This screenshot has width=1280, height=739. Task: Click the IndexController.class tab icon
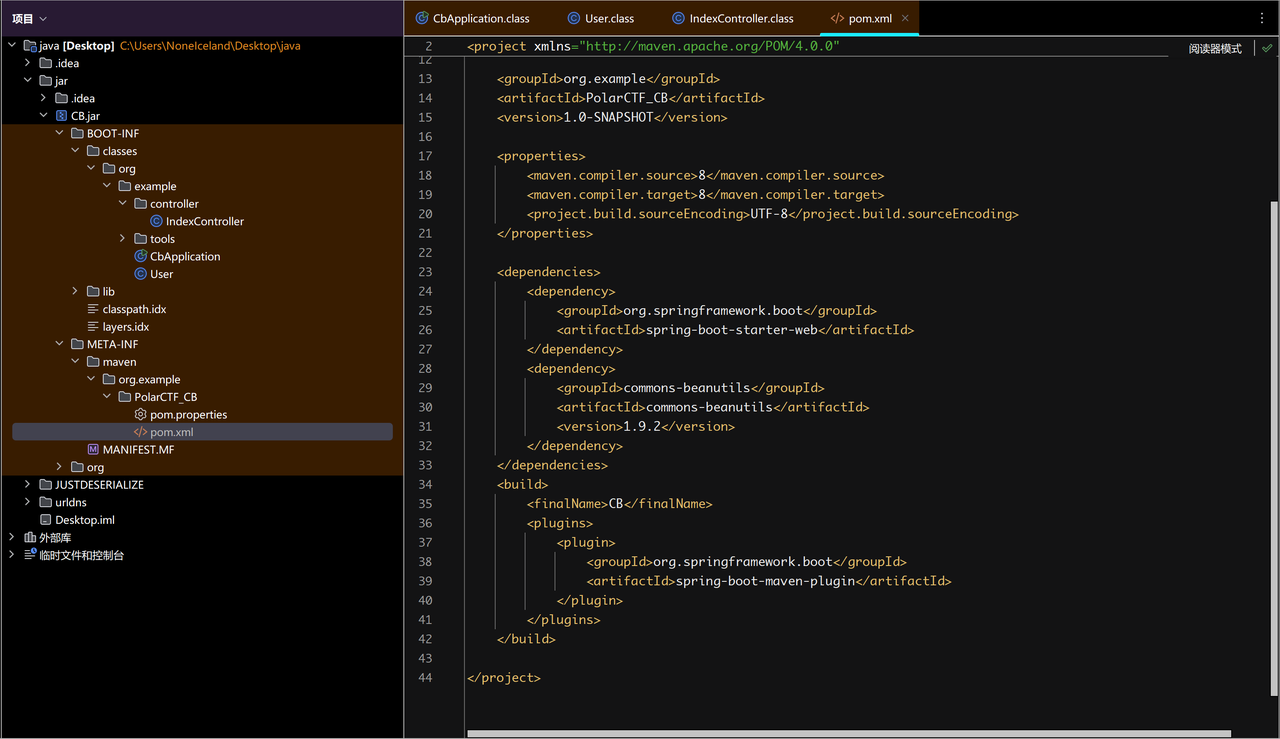pyautogui.click(x=678, y=18)
